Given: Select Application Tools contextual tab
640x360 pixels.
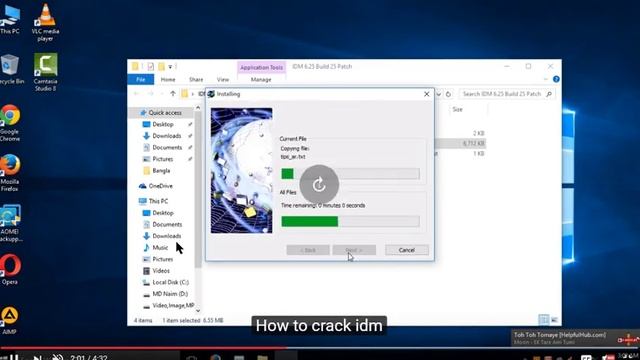Looking at the screenshot, I should 261,67.
